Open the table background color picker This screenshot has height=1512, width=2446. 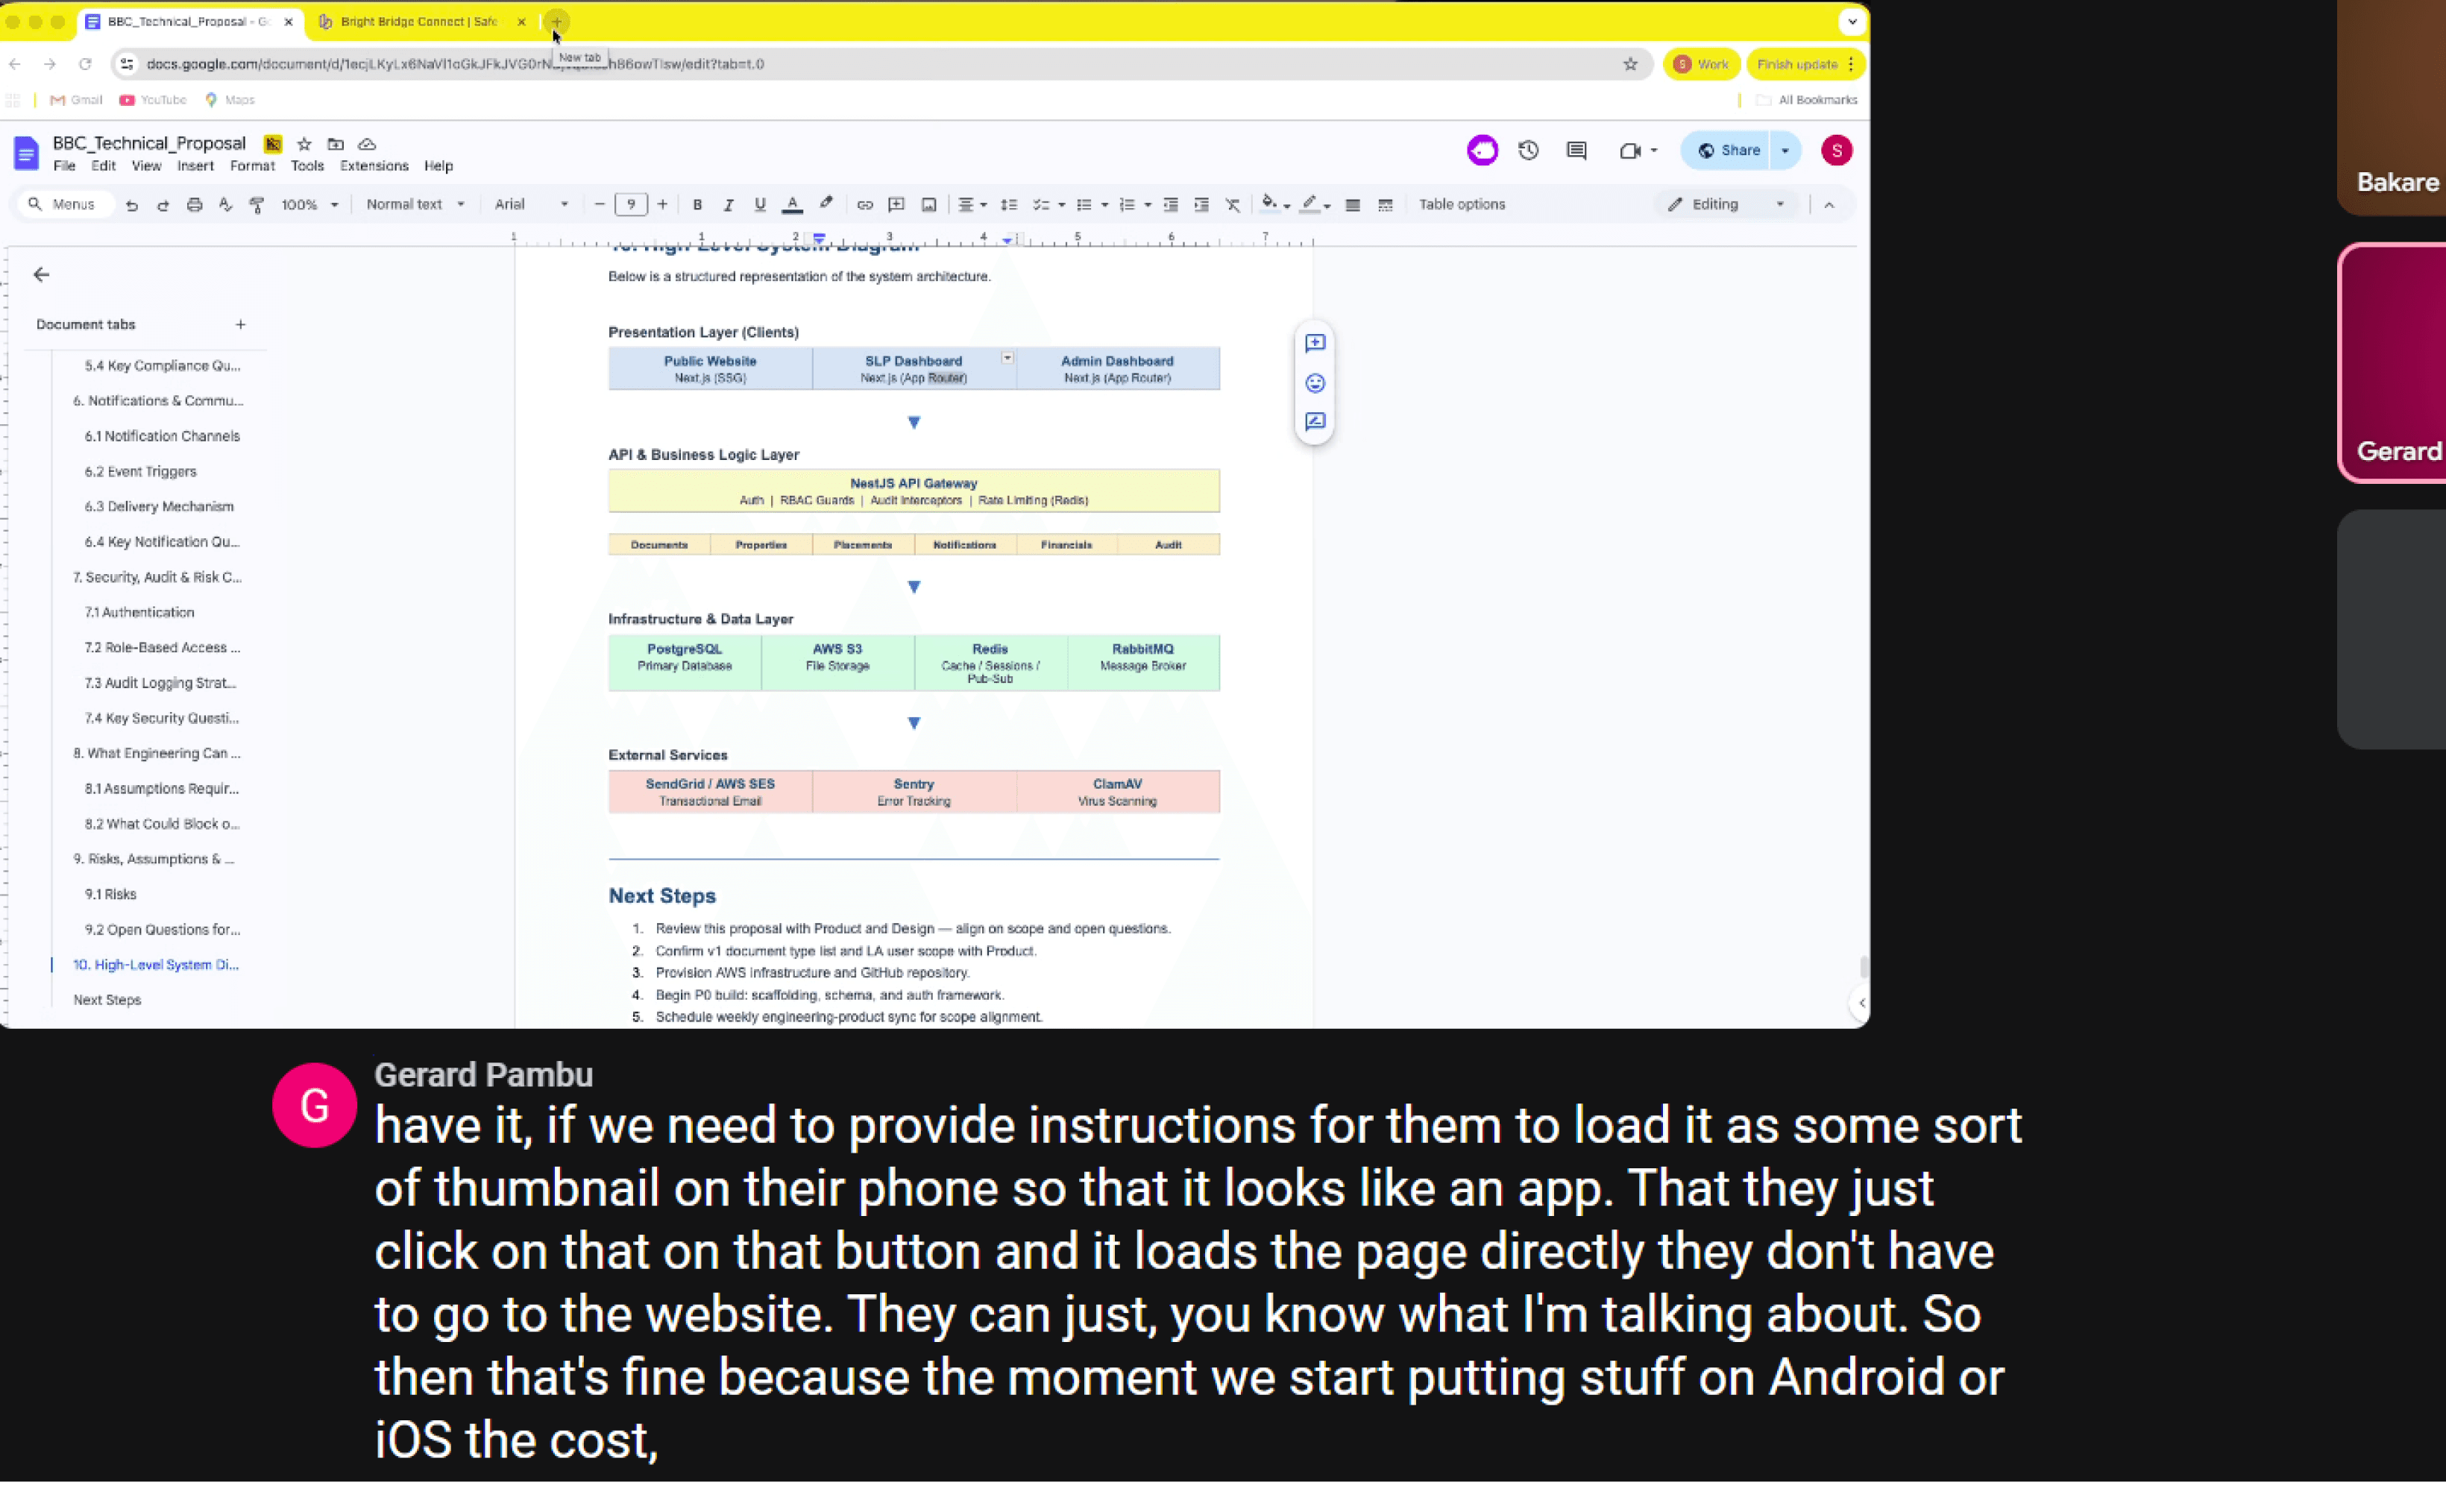(x=1270, y=205)
